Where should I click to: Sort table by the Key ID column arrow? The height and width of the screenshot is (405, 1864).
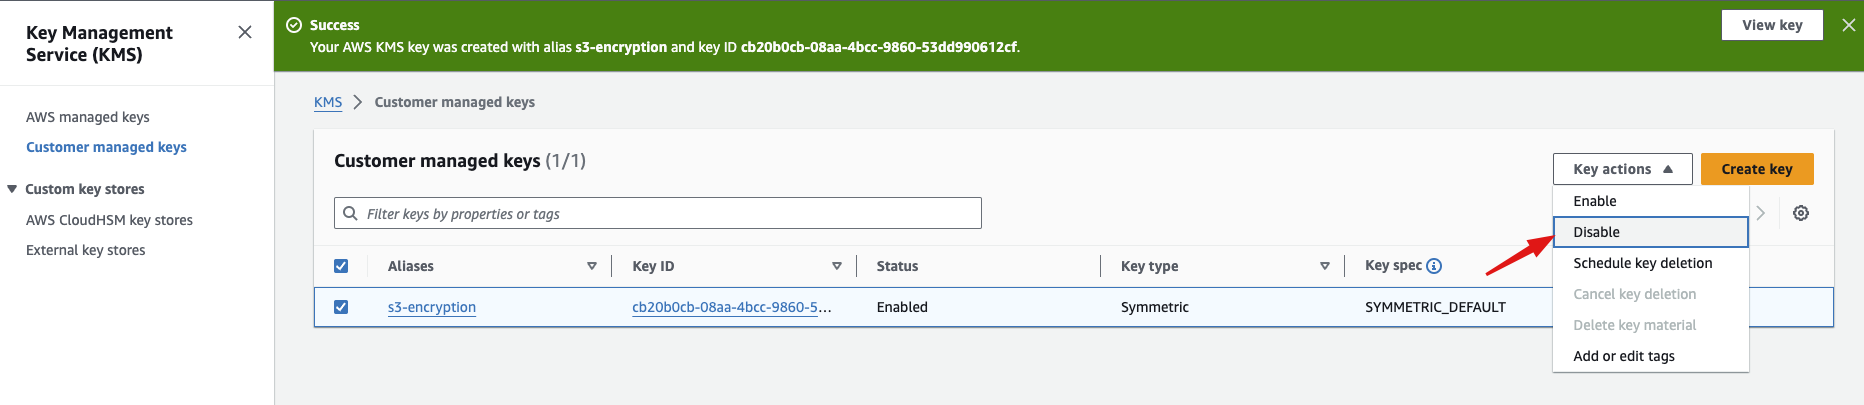click(837, 266)
